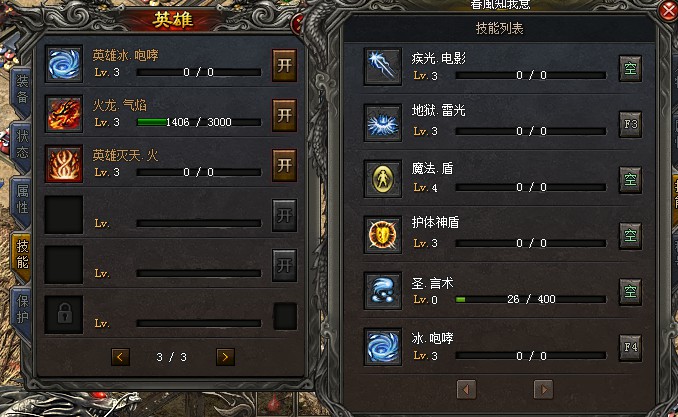Switch to the 装备 equipment tab
The image size is (678, 417).
(x=22, y=90)
